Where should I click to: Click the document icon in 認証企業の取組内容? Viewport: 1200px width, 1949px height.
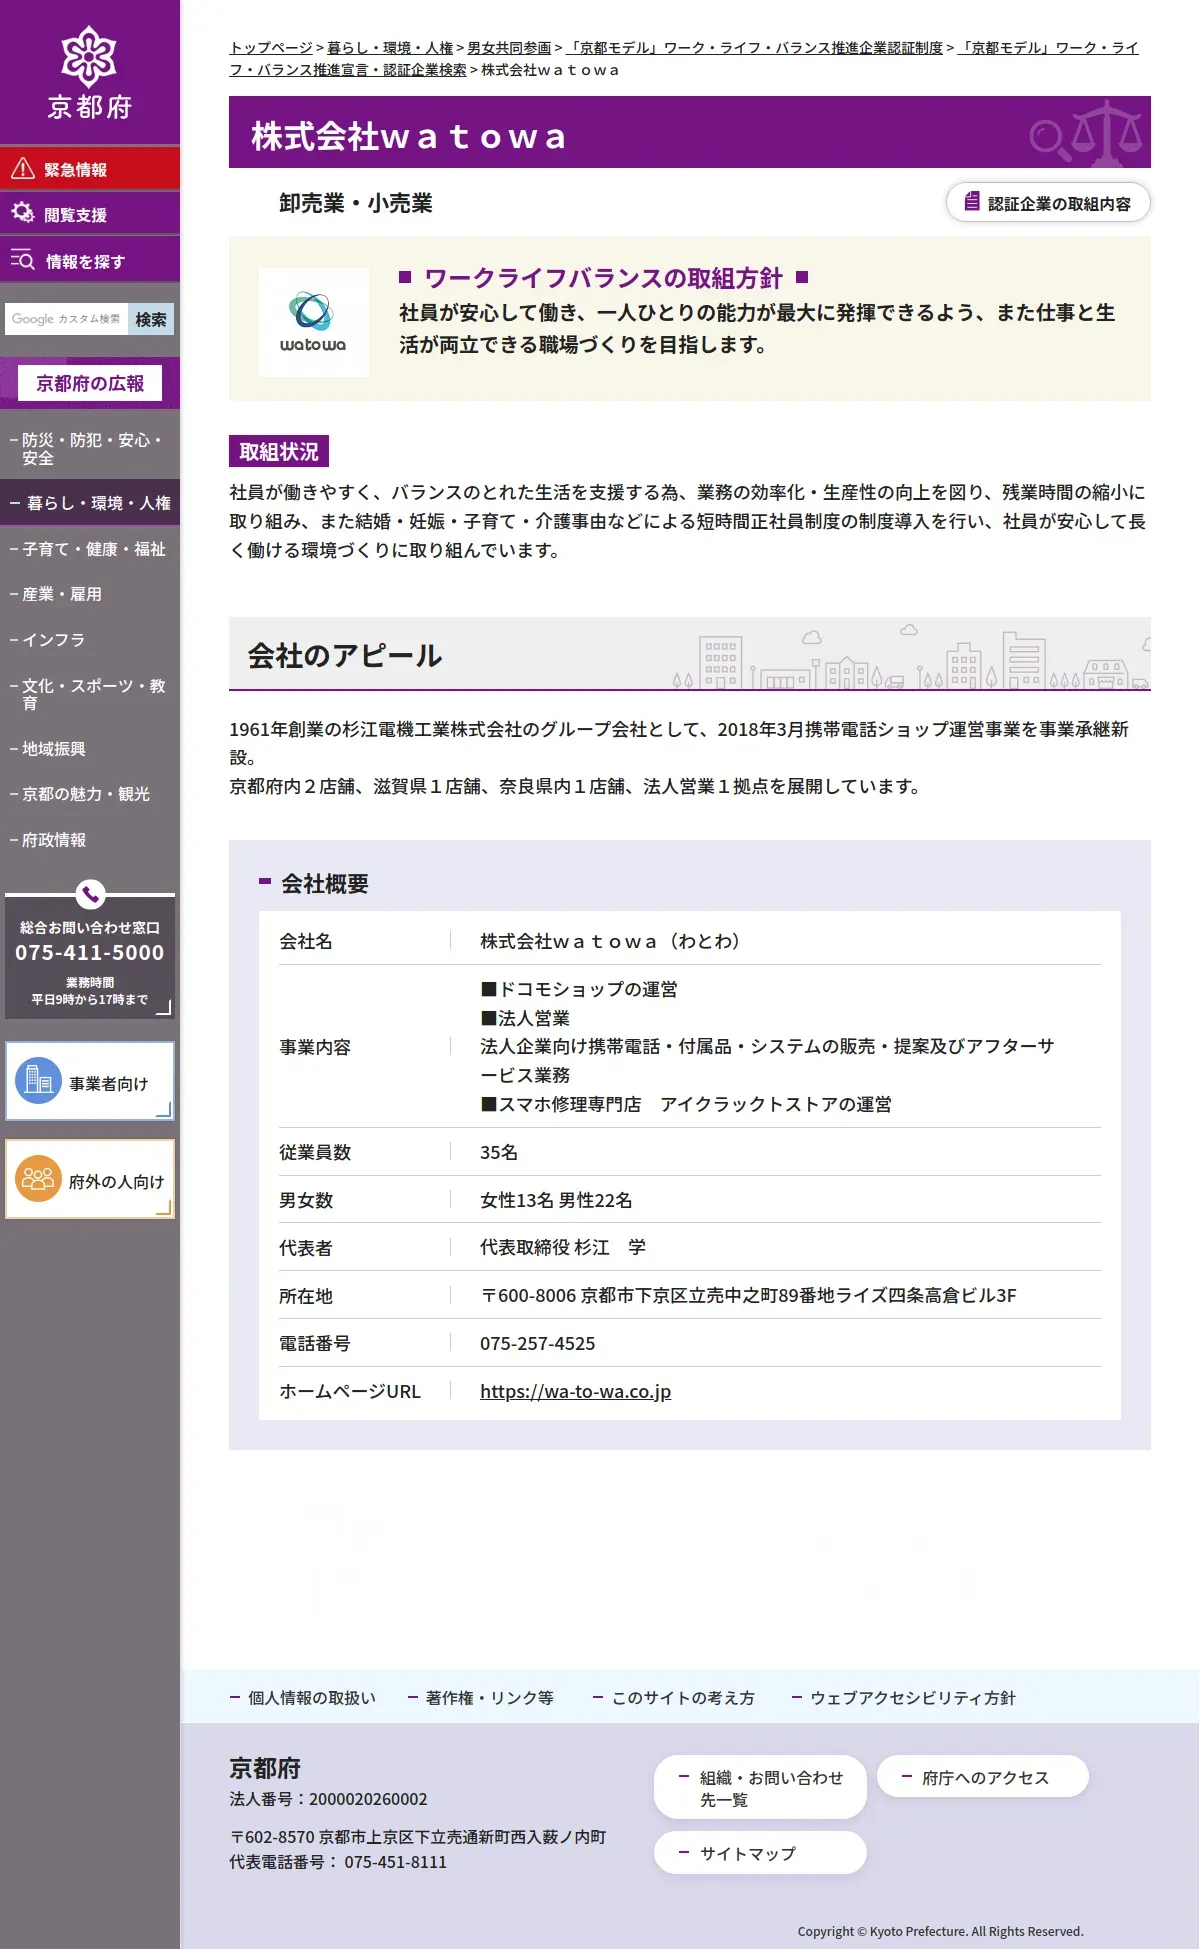point(972,202)
